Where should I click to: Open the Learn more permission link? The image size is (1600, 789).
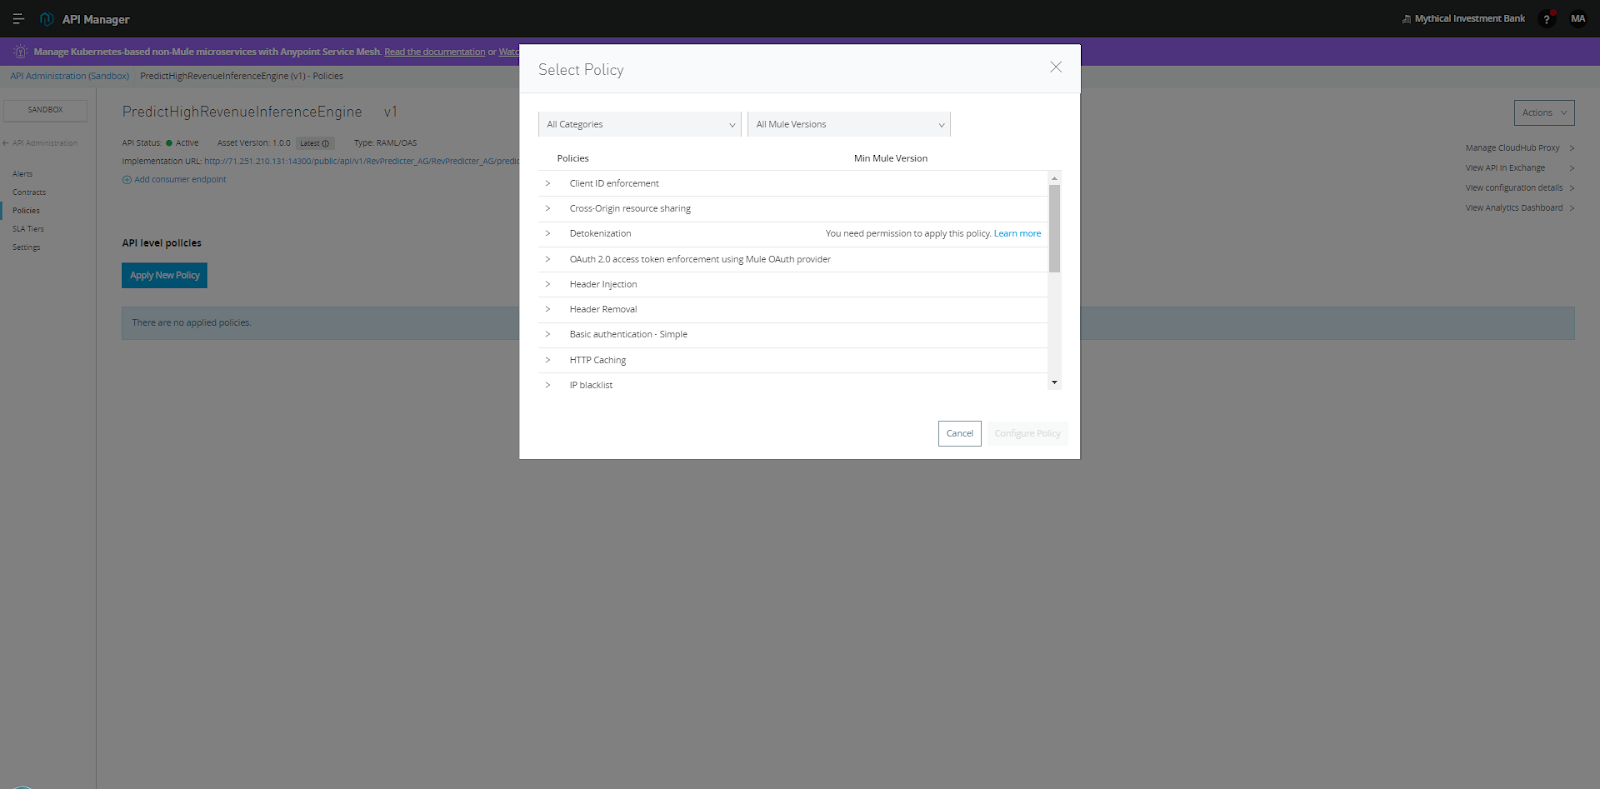point(1017,233)
